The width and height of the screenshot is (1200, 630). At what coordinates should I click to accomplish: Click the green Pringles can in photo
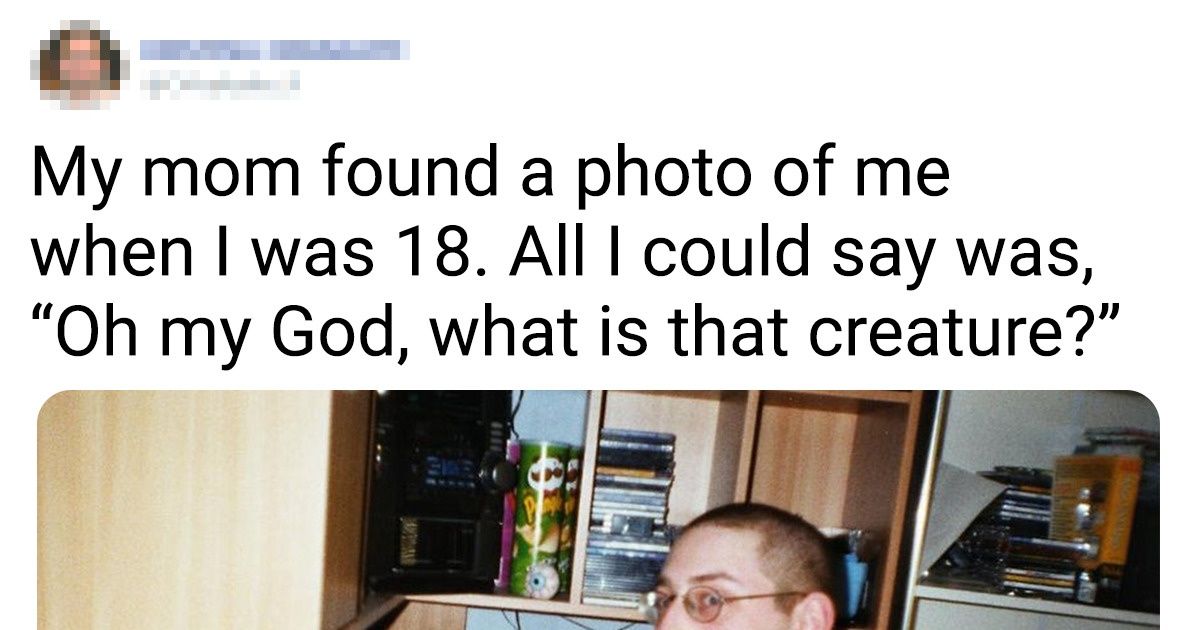541,518
